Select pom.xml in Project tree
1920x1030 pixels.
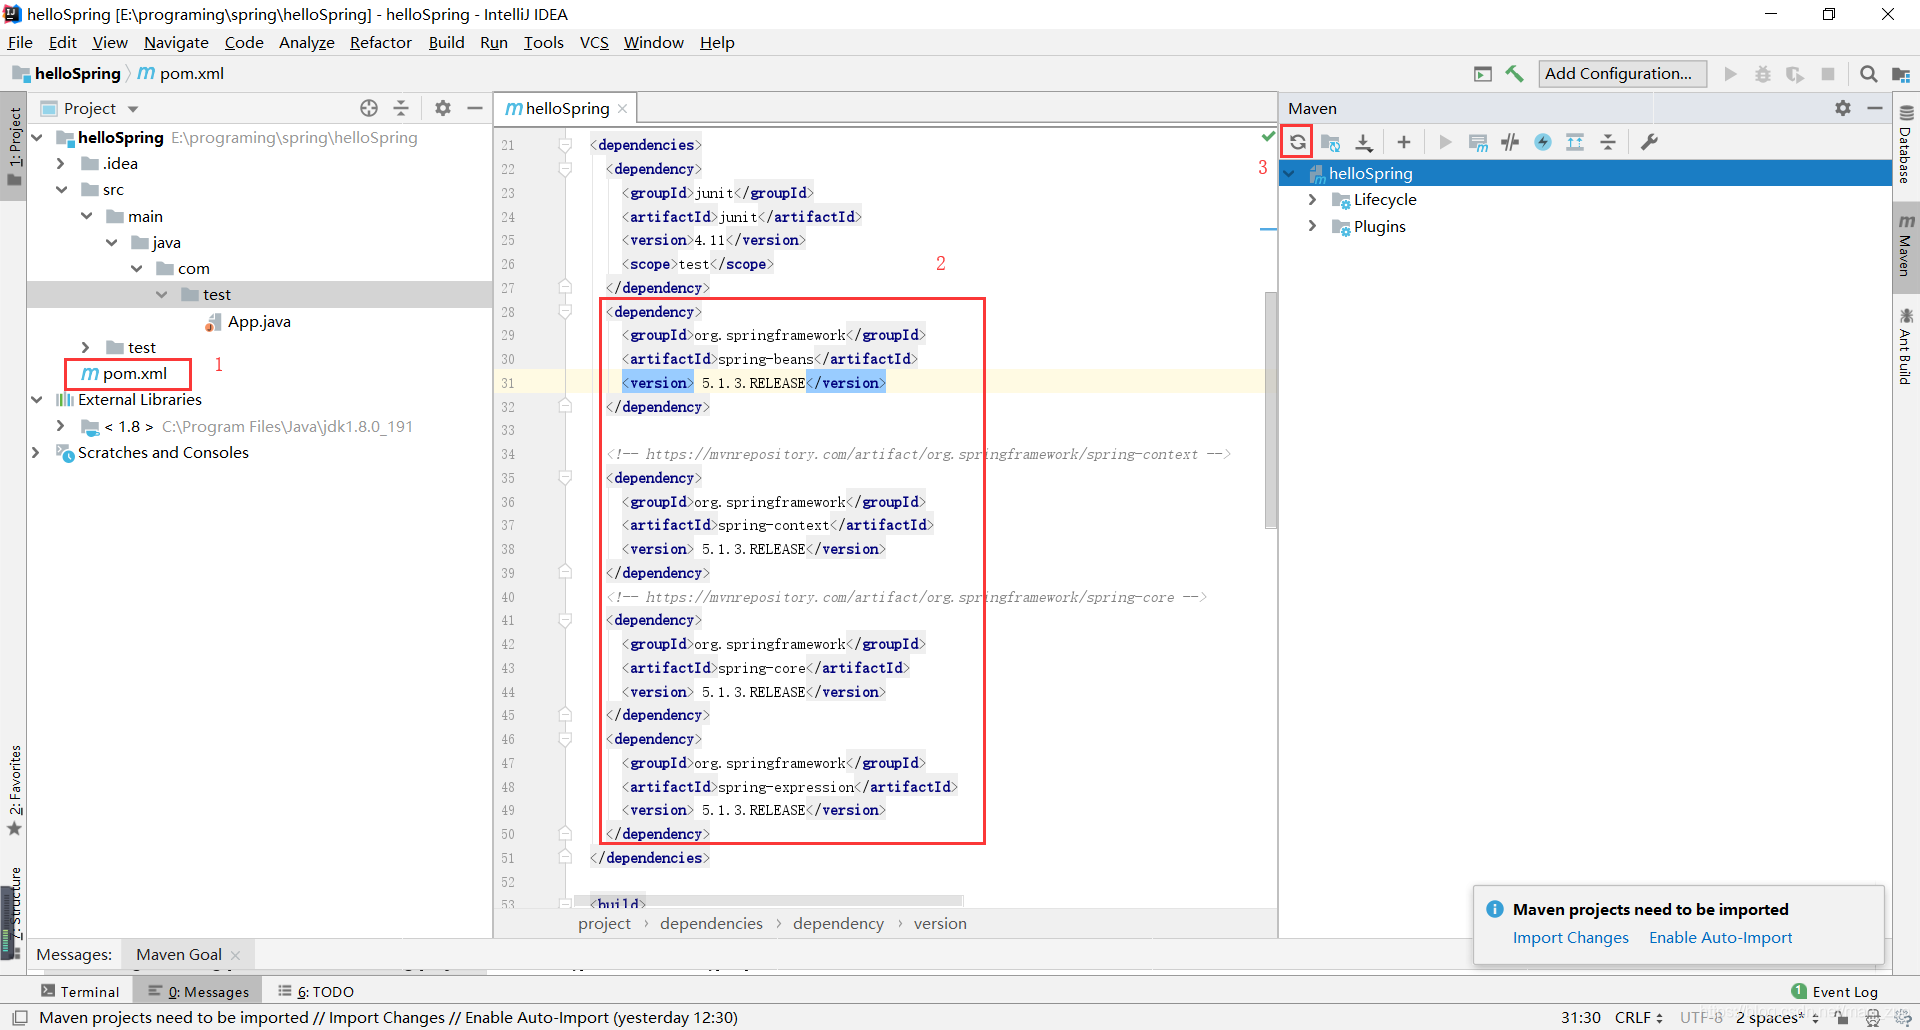pyautogui.click(x=135, y=373)
